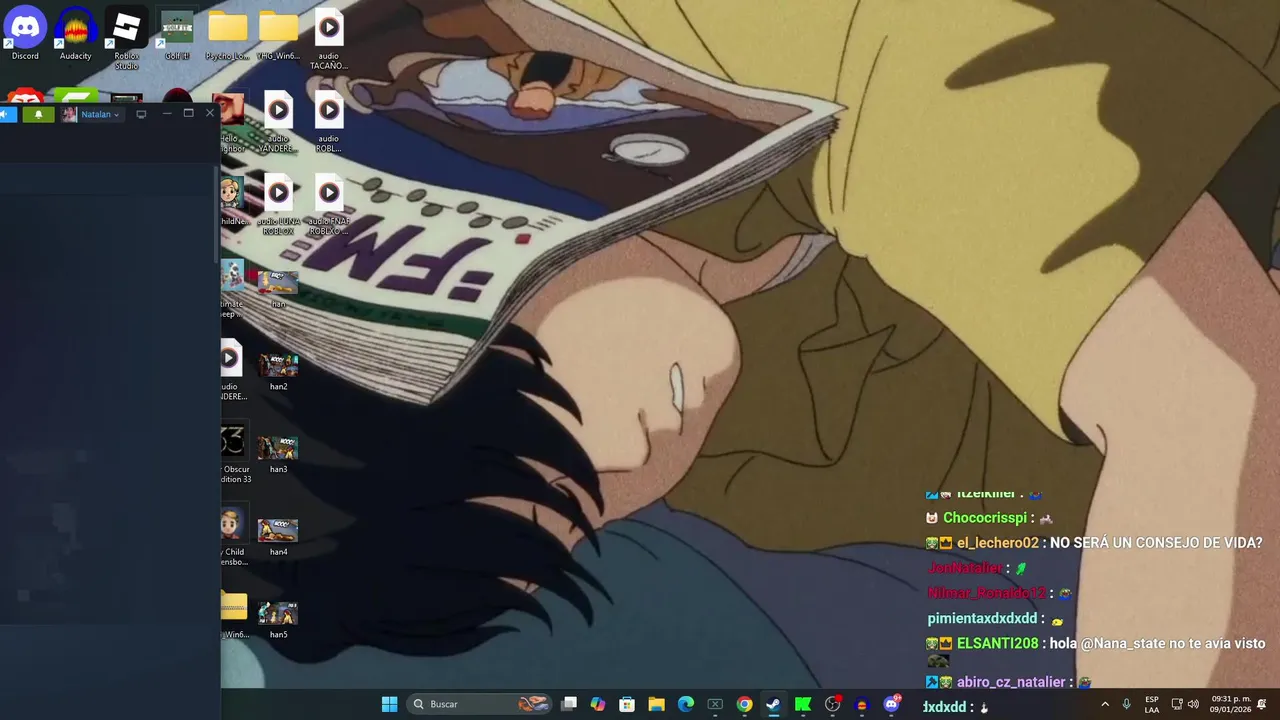This screenshot has height=720, width=1280.
Task: Click the microphone icon in the system tray
Action: tap(1127, 704)
